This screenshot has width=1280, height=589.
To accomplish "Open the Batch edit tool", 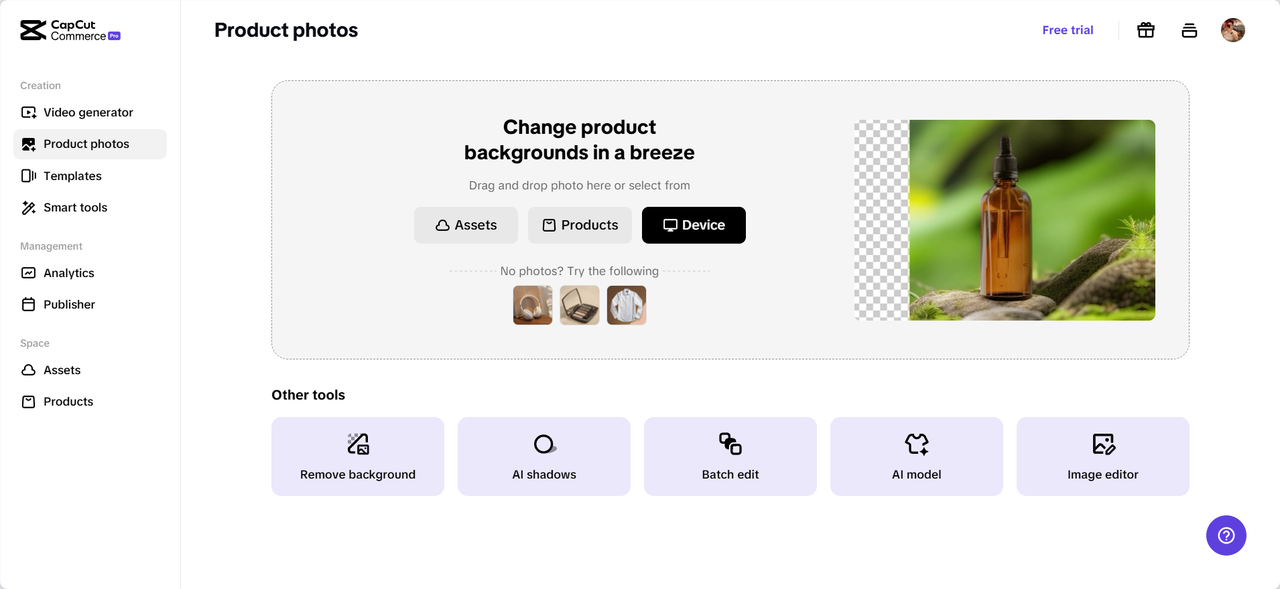I will 730,456.
